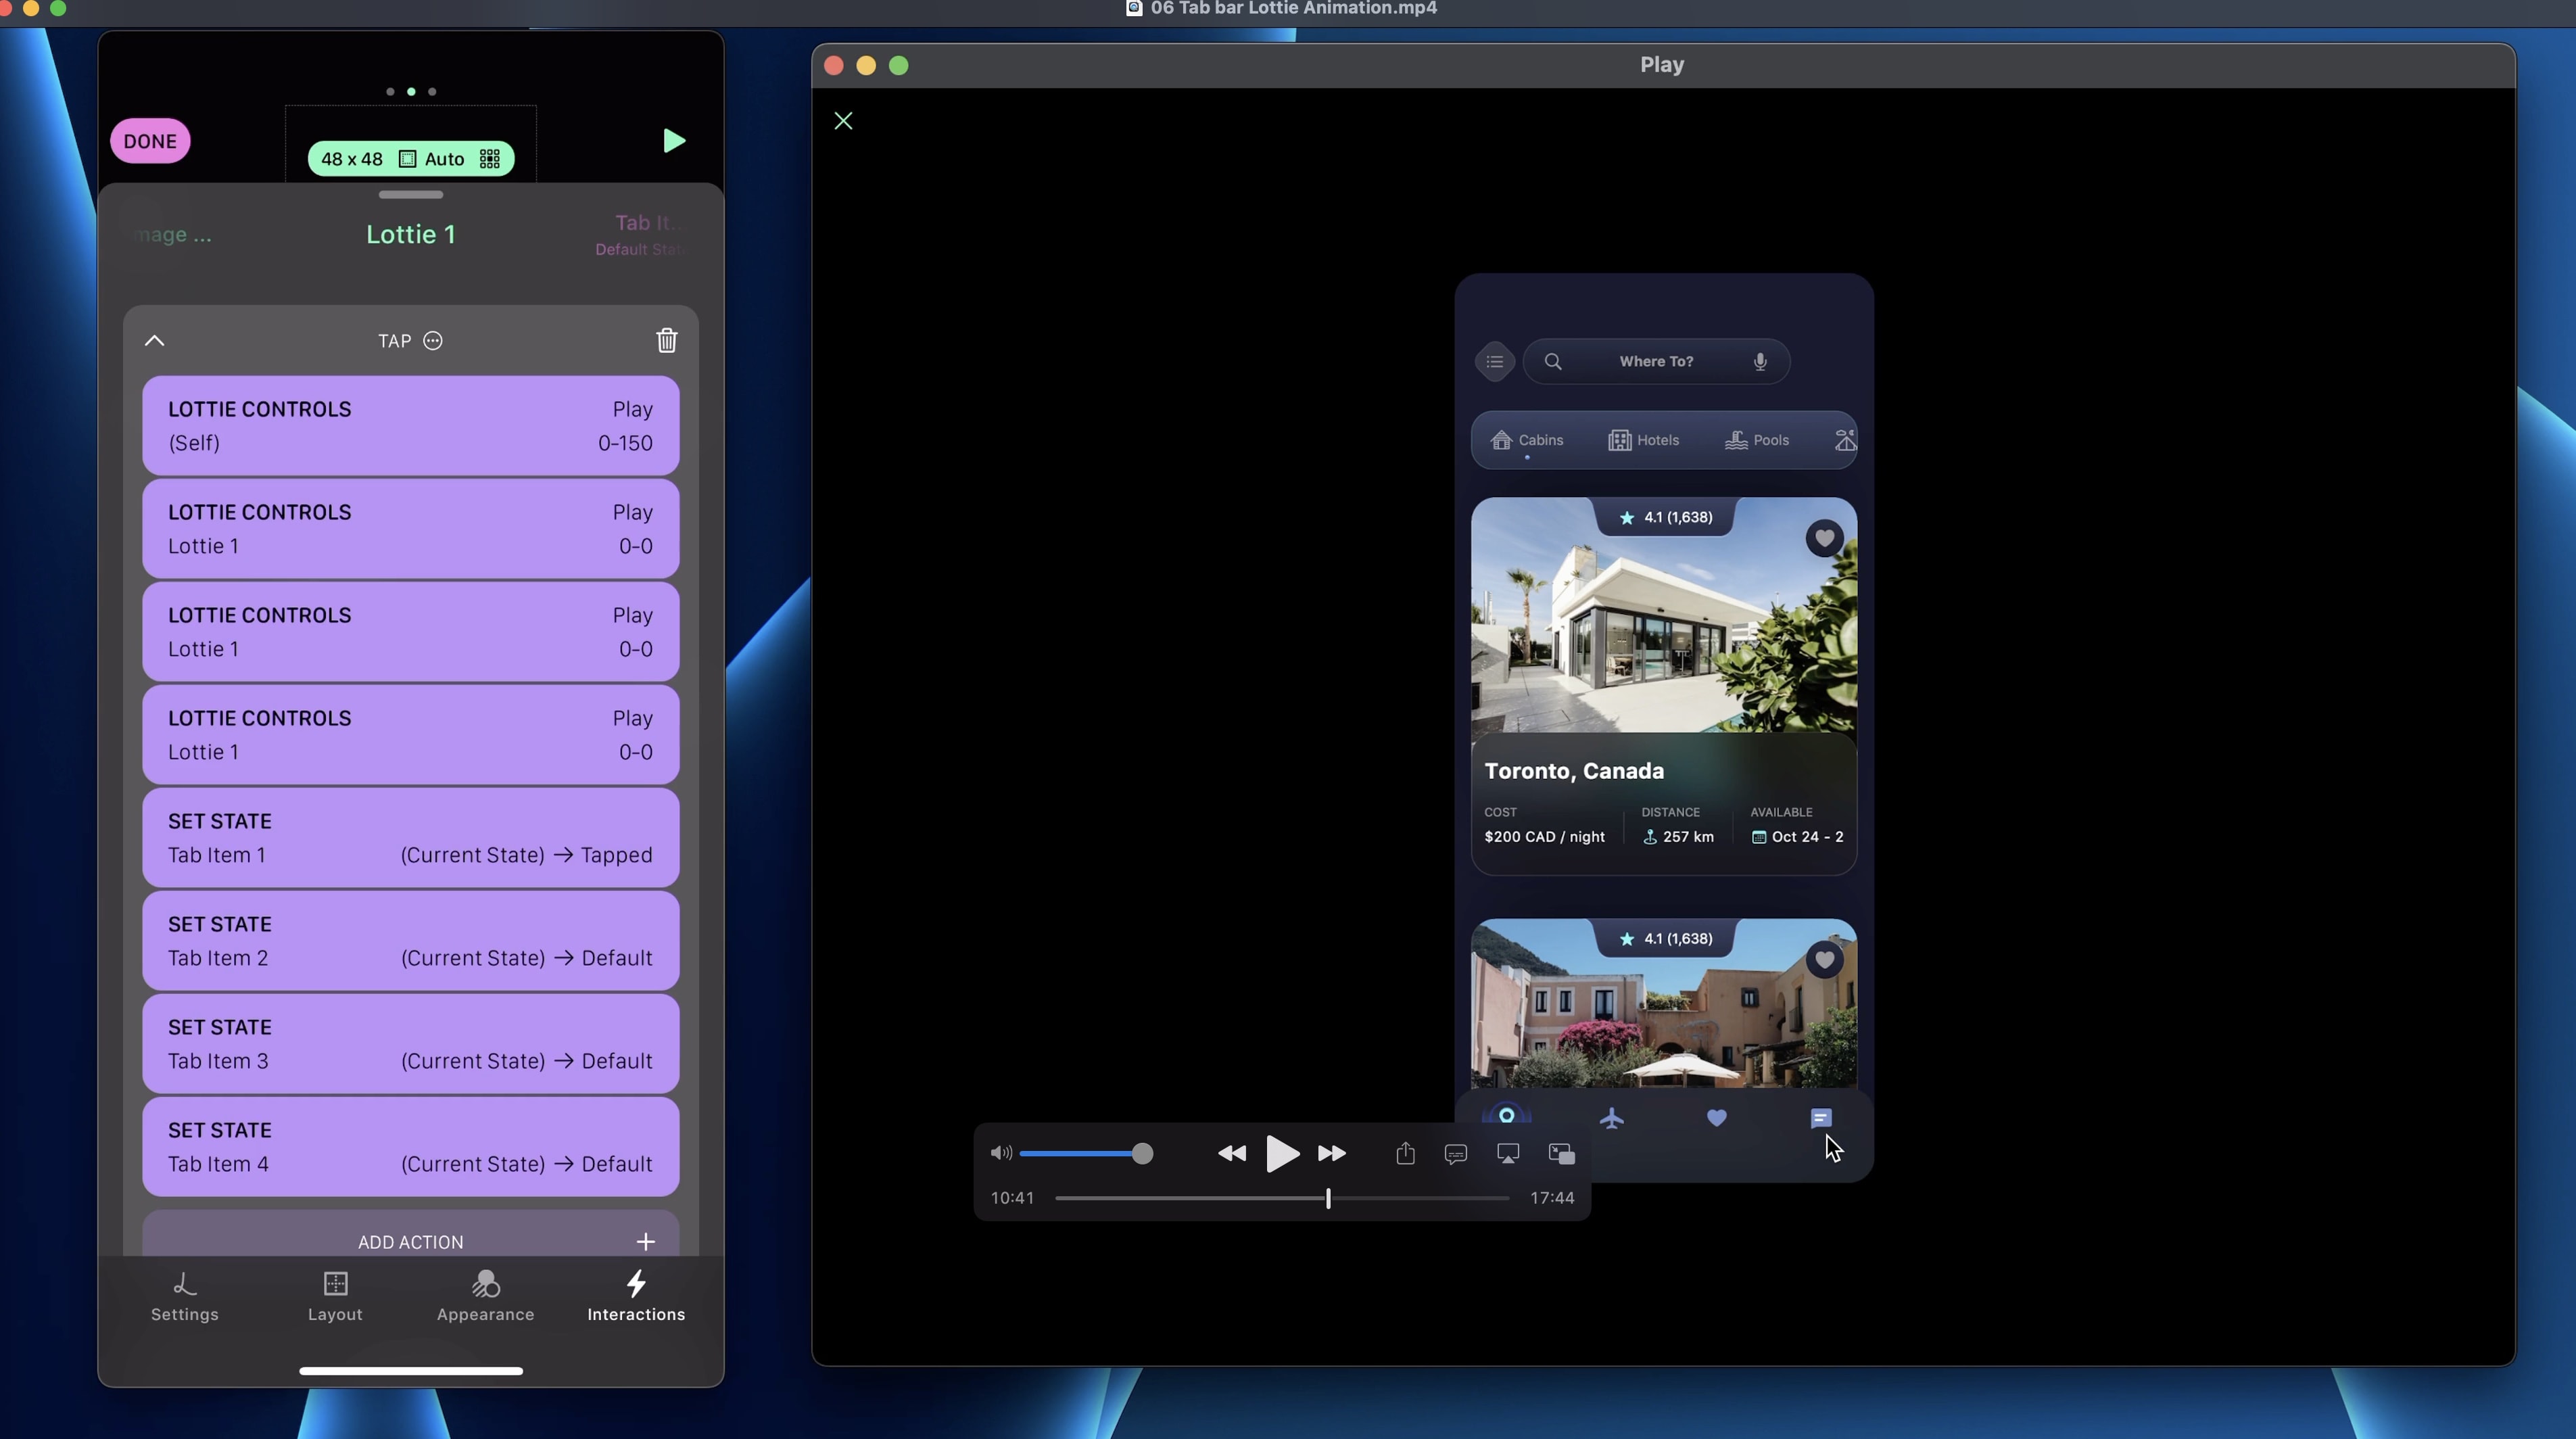2576x1439 pixels.
Task: Adjust the video volume slider knob
Action: (1142, 1154)
